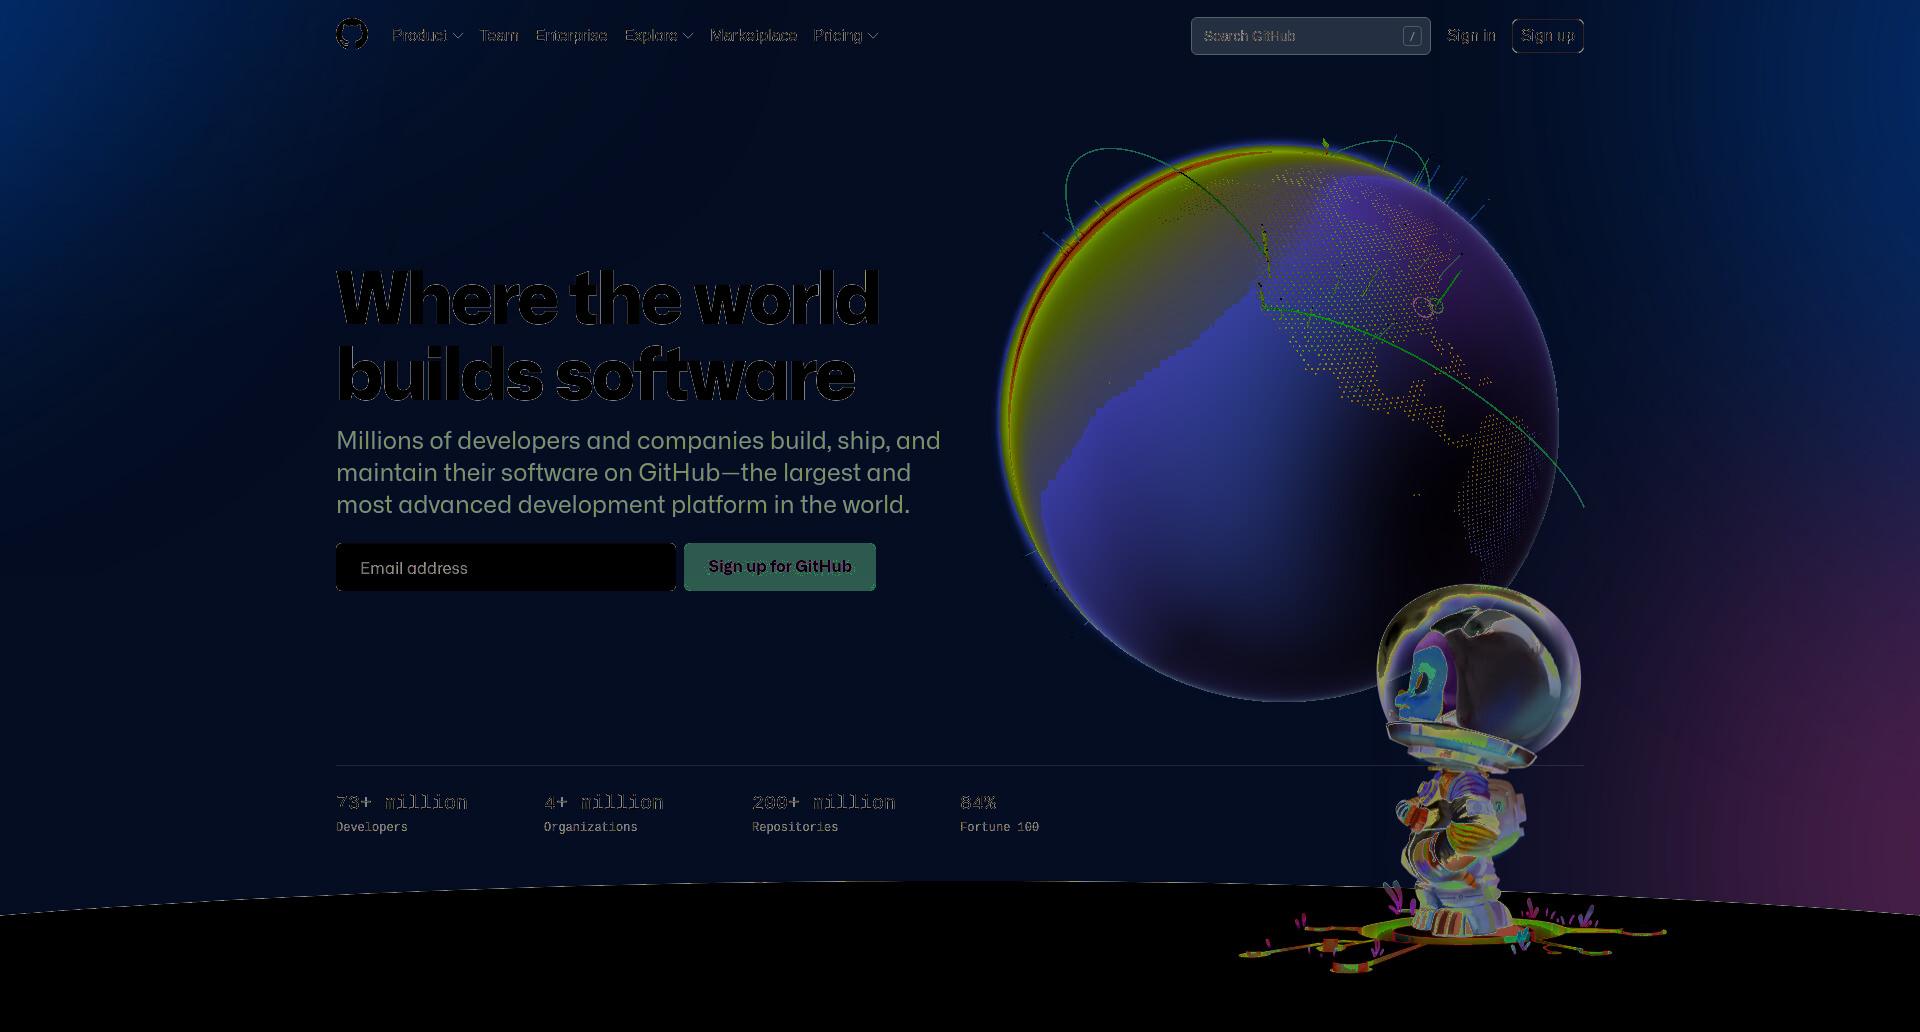Screen dimensions: 1920x1032
Task: Click the "4+ million" organizations statistic
Action: (x=603, y=802)
